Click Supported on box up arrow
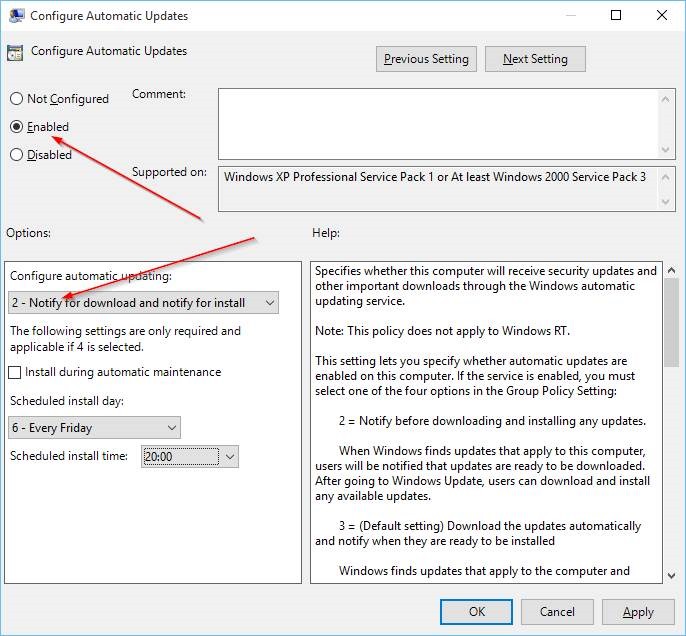This screenshot has height=636, width=686. click(665, 177)
